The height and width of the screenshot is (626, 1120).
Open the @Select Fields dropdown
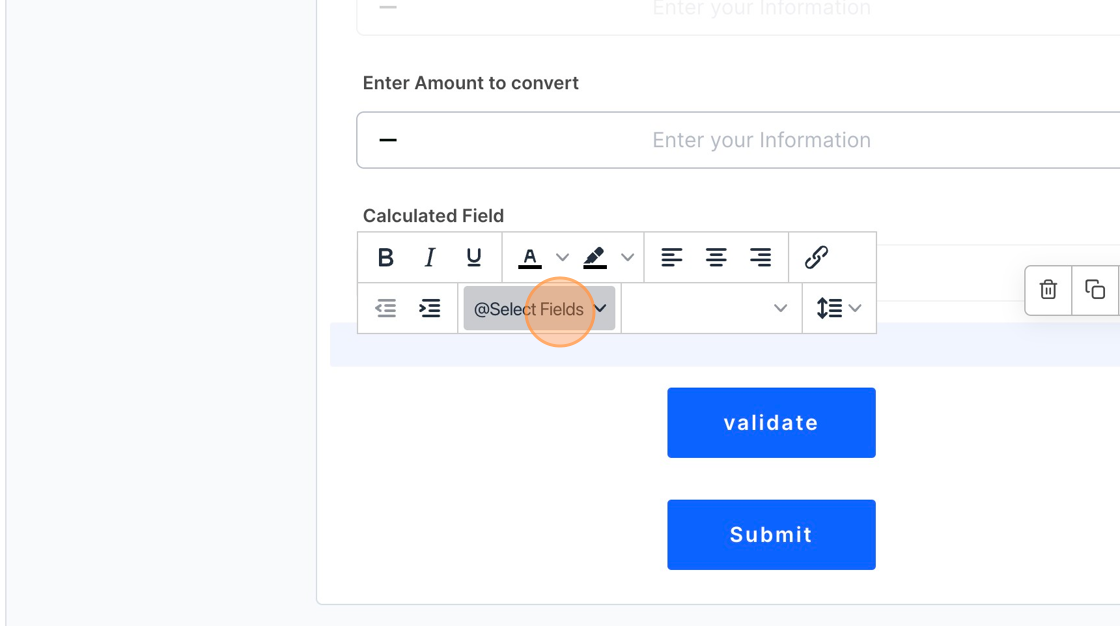537,308
